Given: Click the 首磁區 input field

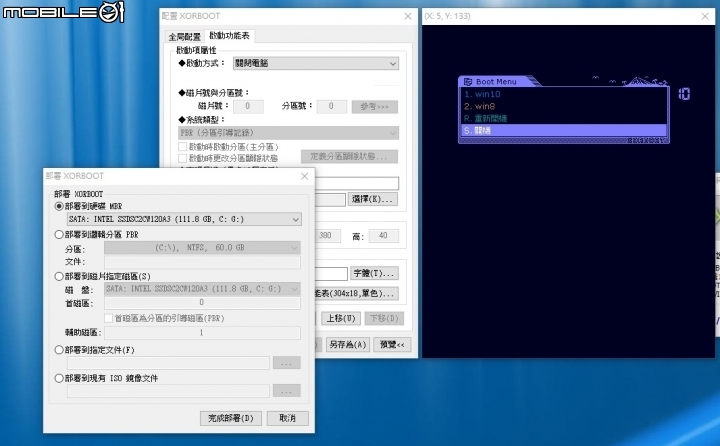Looking at the screenshot, I should tap(202, 302).
